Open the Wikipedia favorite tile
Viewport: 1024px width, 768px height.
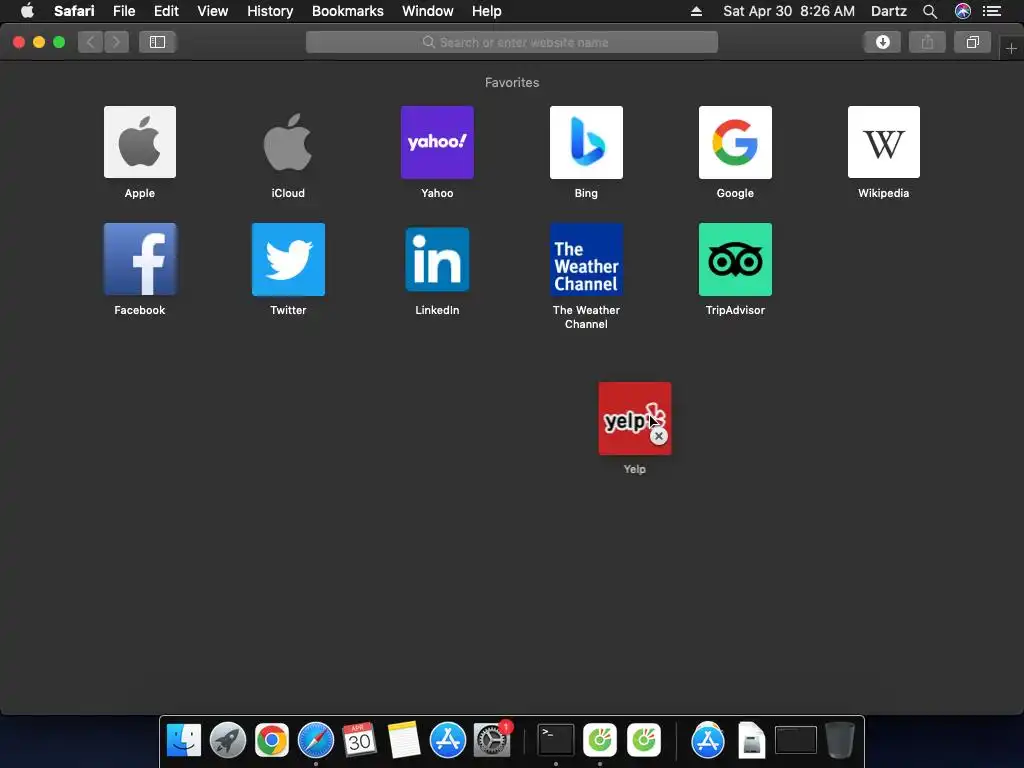click(x=884, y=142)
